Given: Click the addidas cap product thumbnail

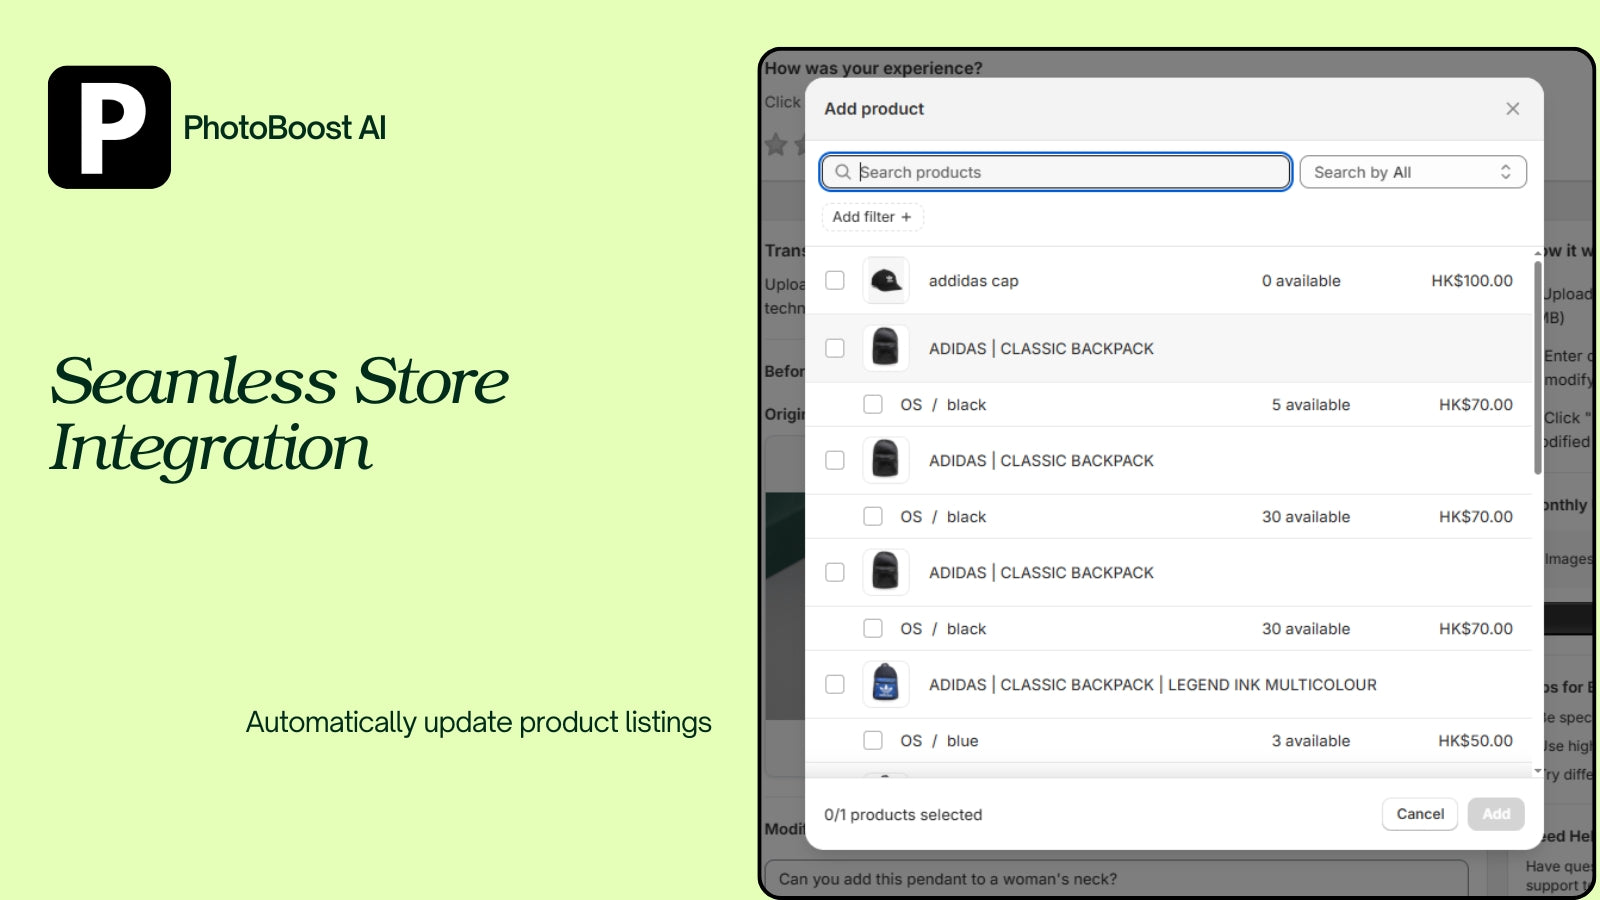Looking at the screenshot, I should (x=885, y=280).
